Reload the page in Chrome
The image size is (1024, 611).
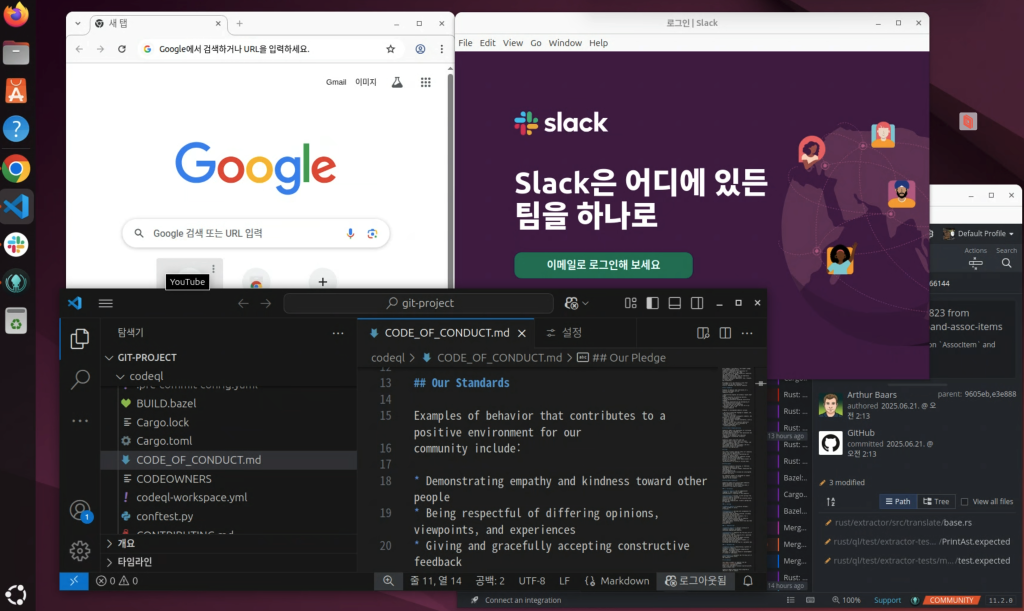point(121,49)
